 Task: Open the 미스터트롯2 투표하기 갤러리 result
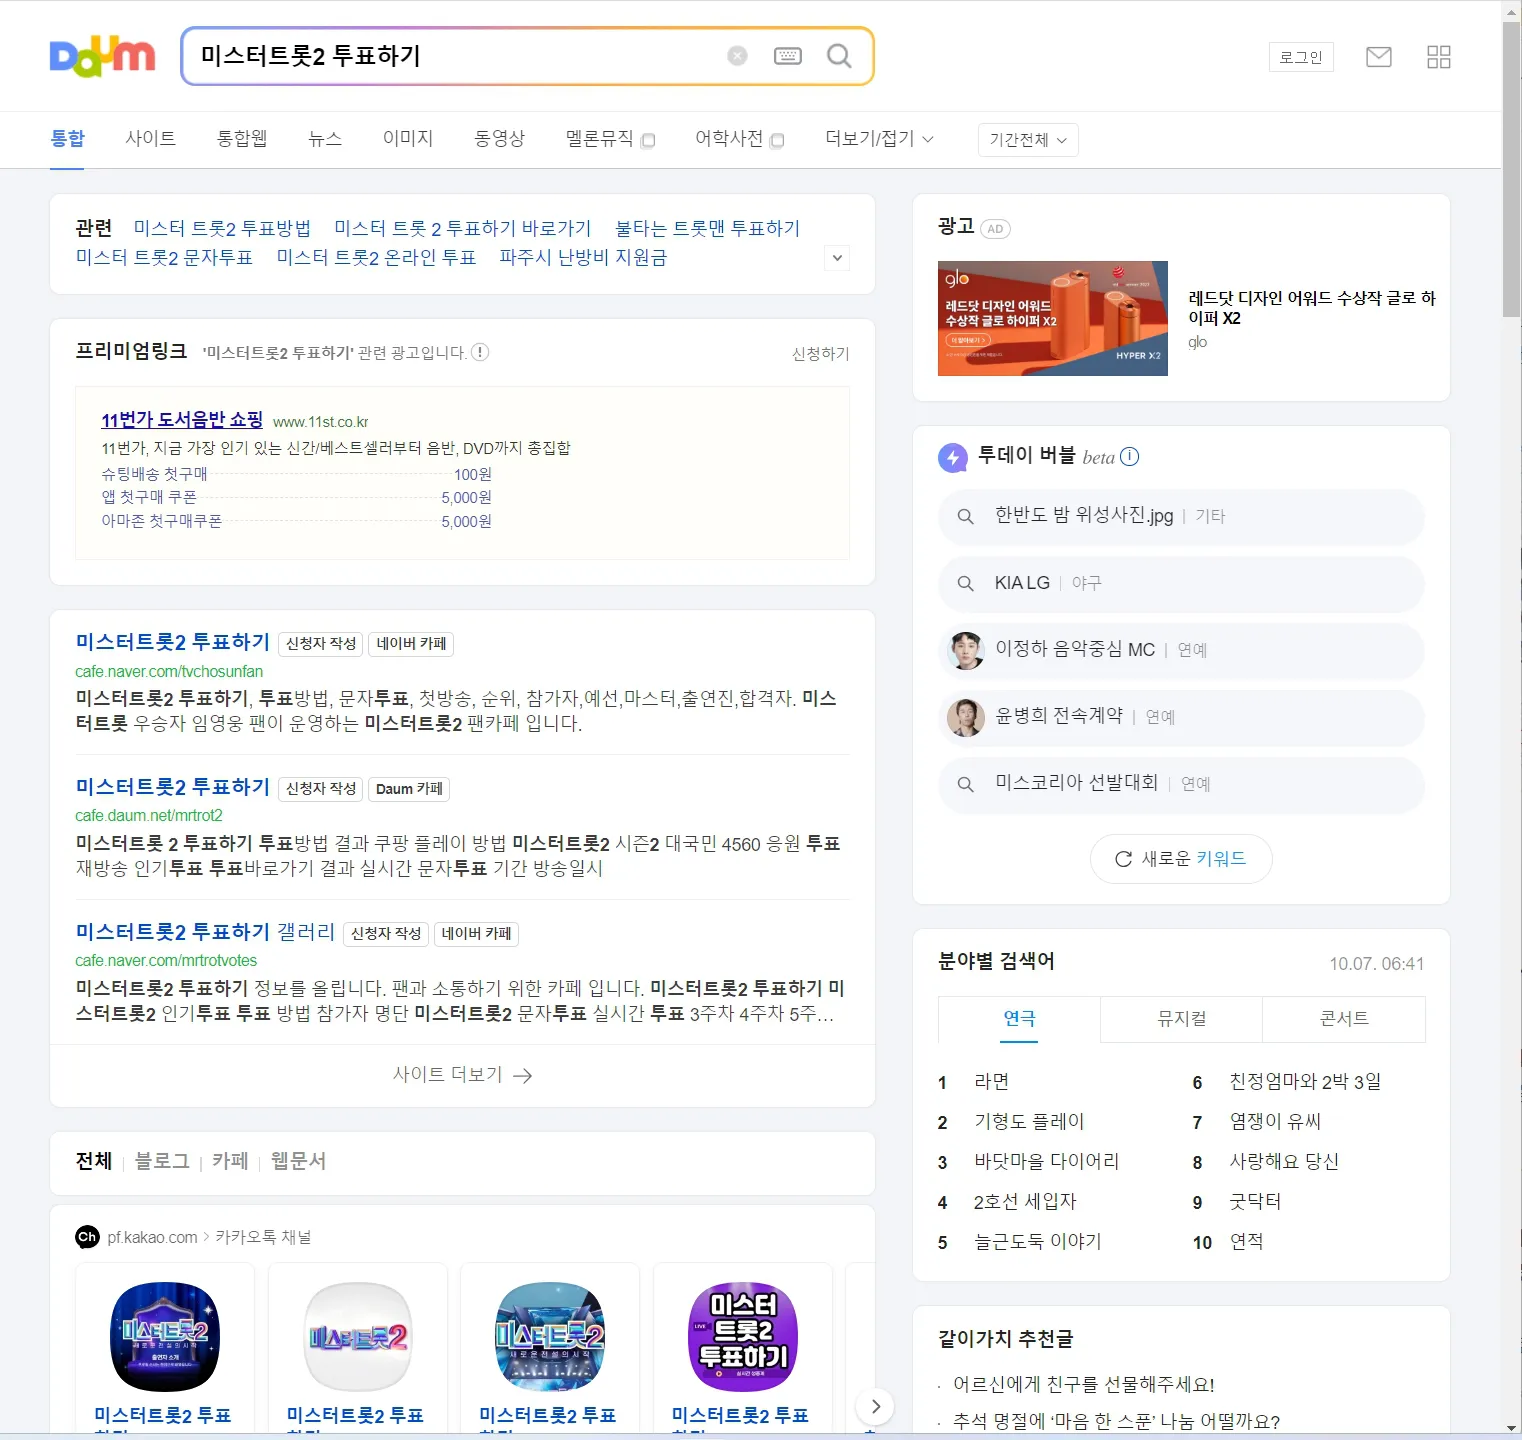pyautogui.click(x=205, y=932)
